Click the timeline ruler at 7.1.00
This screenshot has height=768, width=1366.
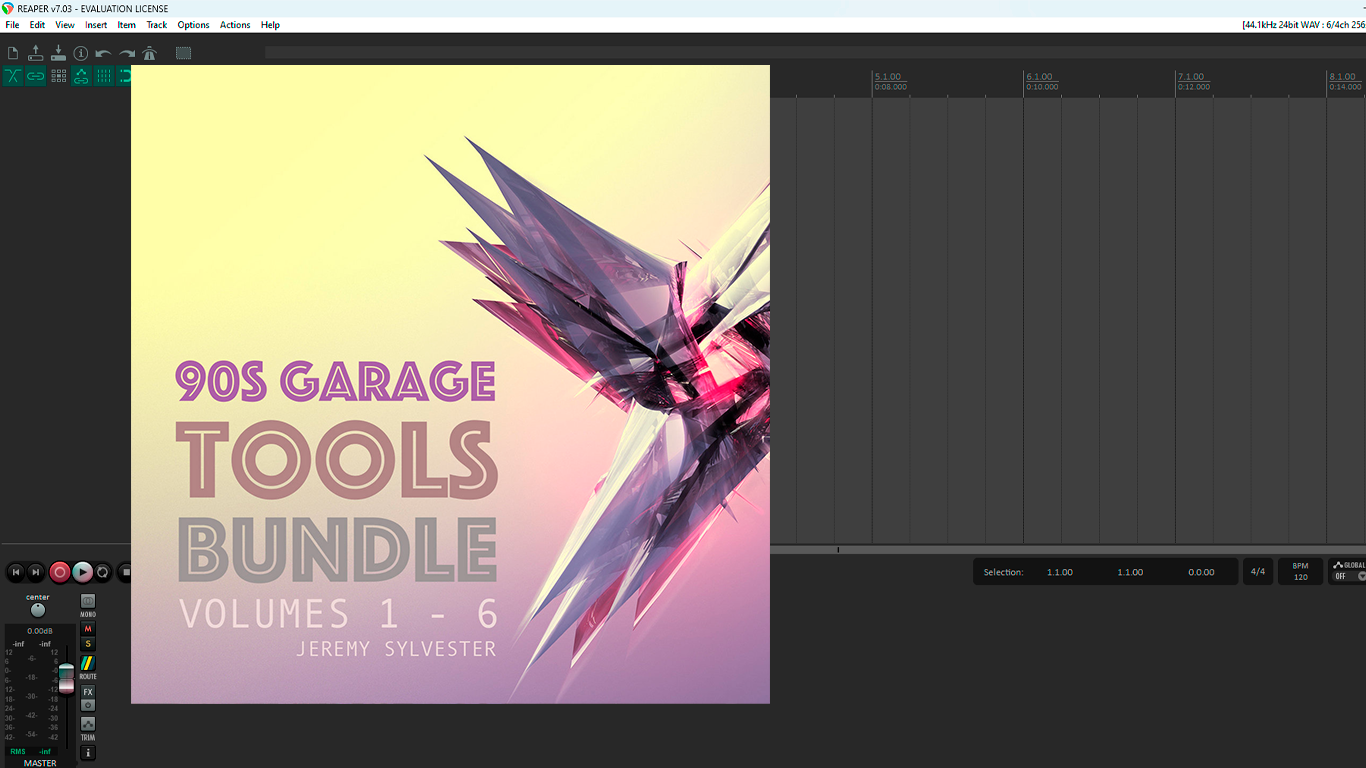(1191, 77)
